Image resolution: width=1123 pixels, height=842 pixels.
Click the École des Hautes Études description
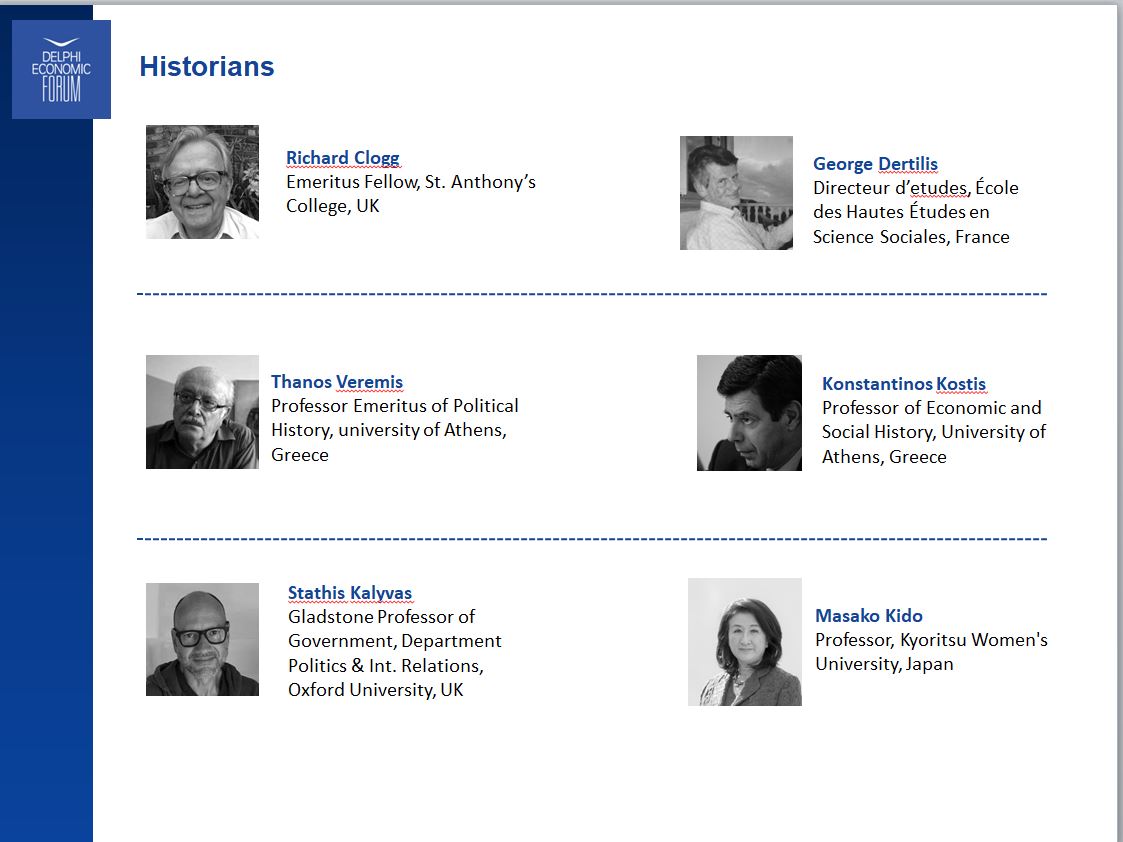pos(915,212)
